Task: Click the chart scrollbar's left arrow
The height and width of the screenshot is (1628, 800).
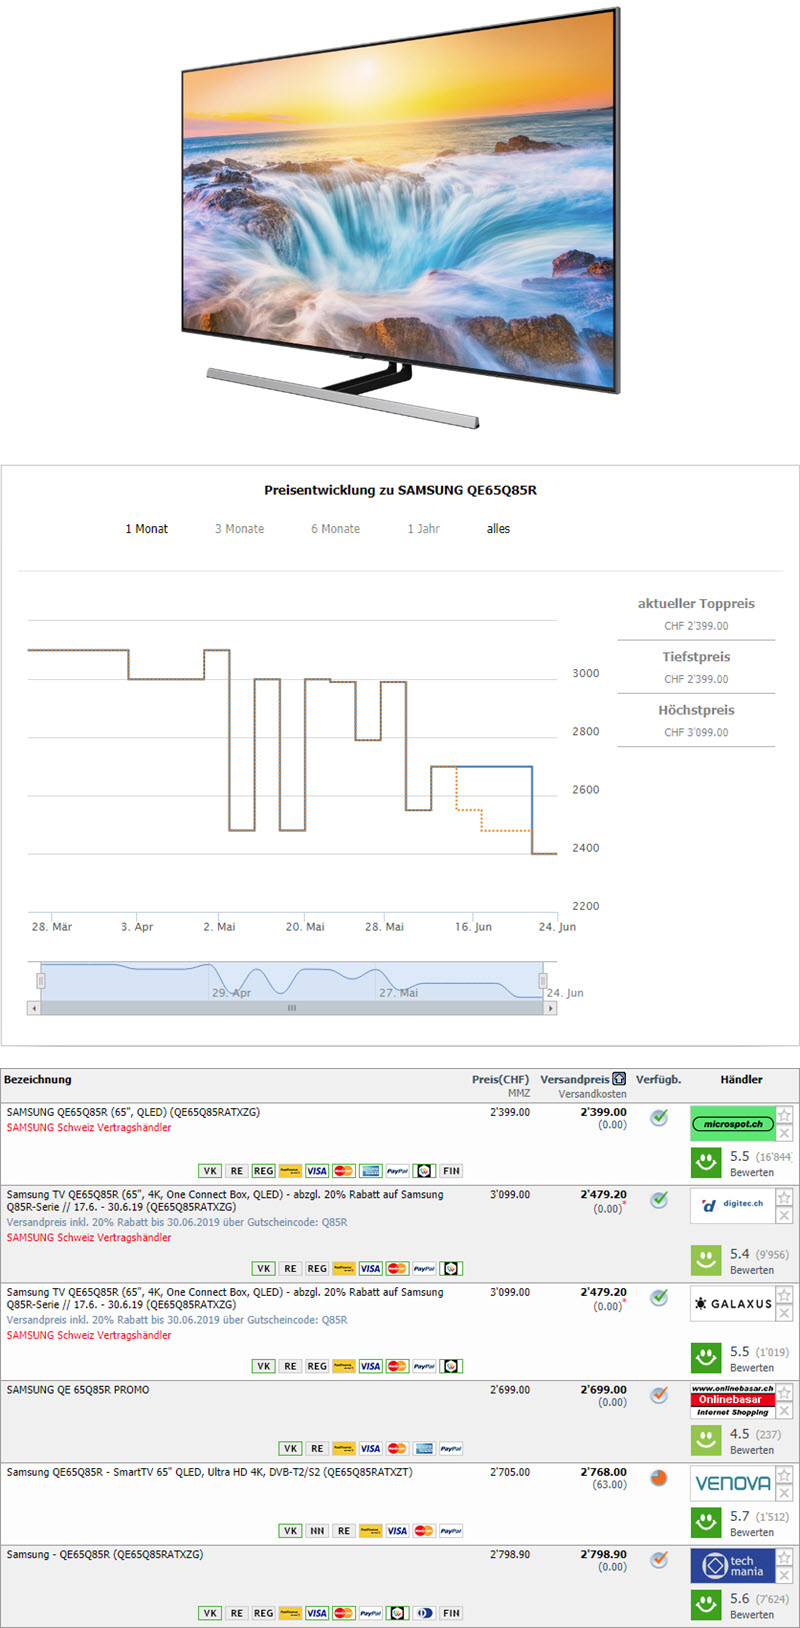Action: click(34, 1008)
